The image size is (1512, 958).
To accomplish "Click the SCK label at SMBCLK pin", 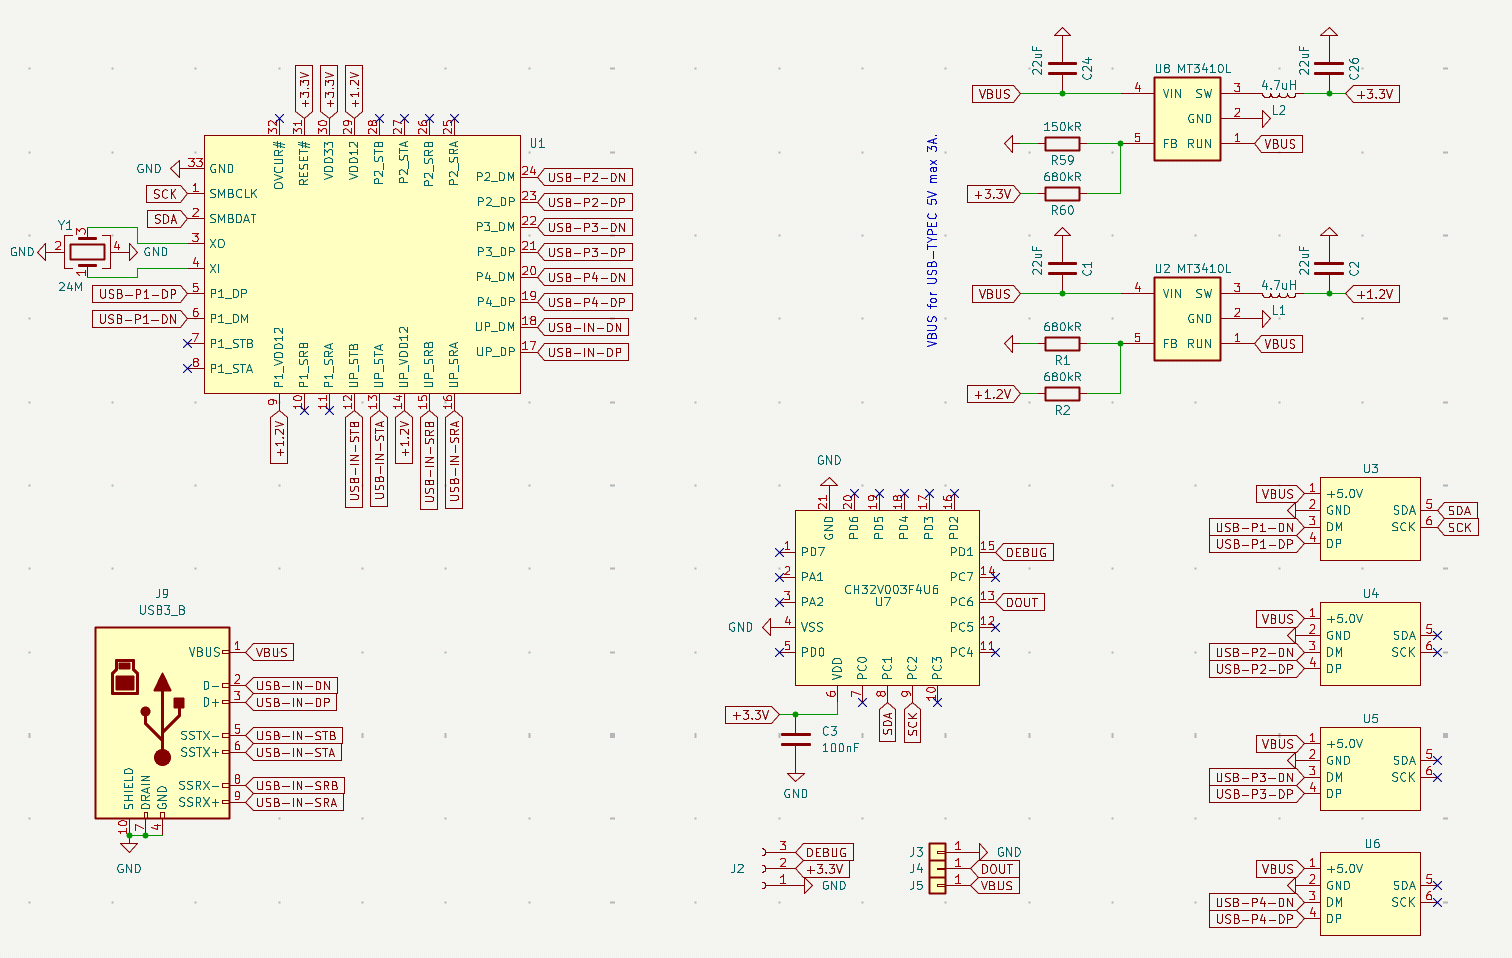I will 166,194.
